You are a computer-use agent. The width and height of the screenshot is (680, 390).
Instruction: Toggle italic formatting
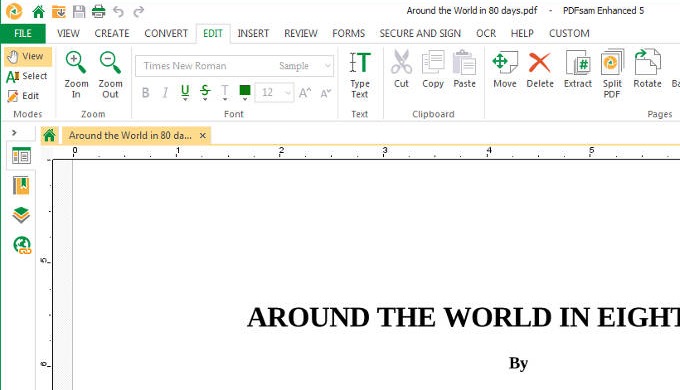tap(165, 92)
